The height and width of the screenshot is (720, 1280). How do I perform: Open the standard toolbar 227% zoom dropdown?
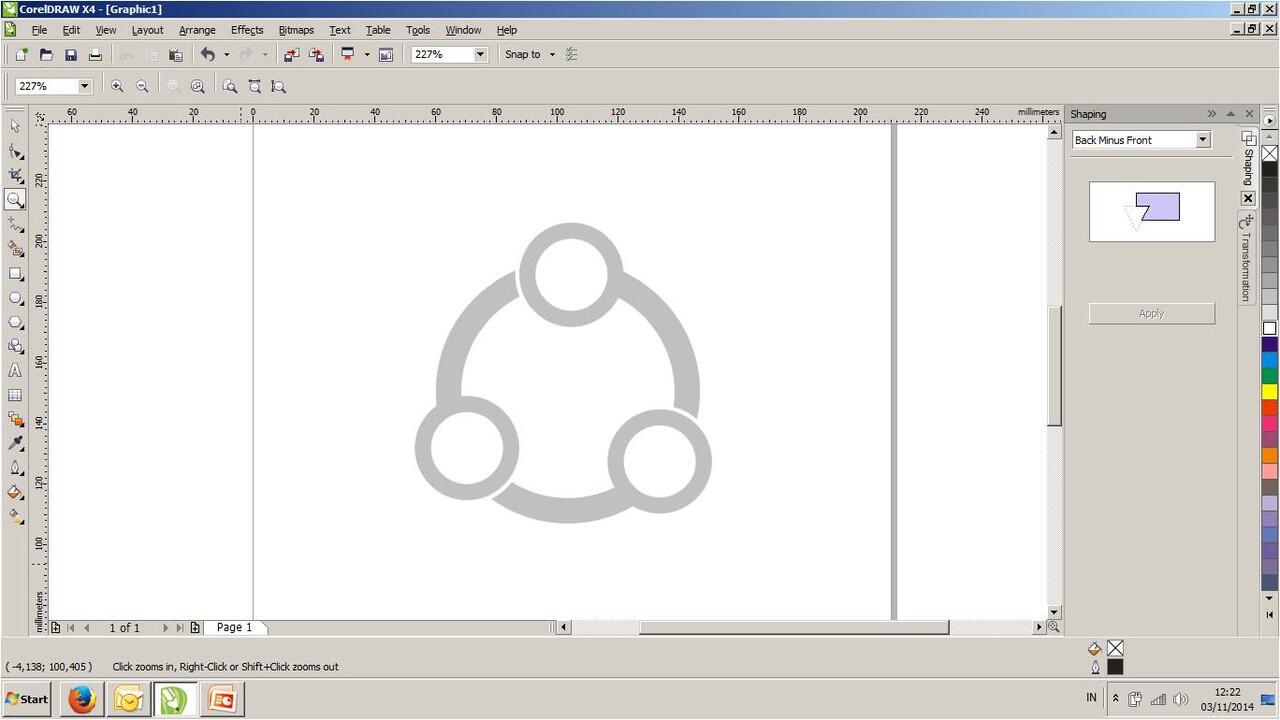[x=480, y=55]
